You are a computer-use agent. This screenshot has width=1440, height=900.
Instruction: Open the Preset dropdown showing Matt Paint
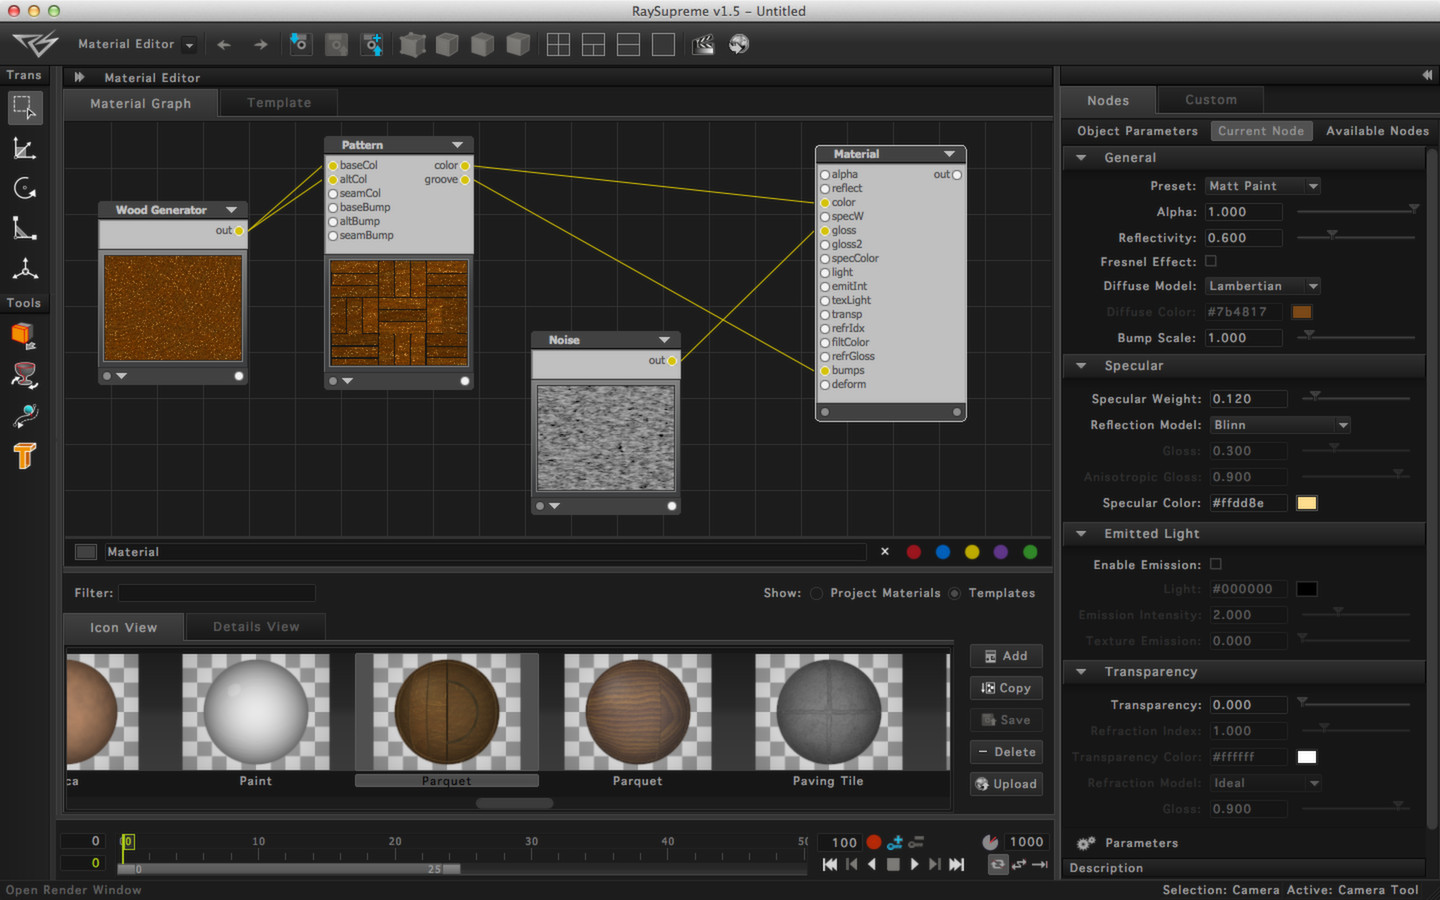tap(1262, 185)
